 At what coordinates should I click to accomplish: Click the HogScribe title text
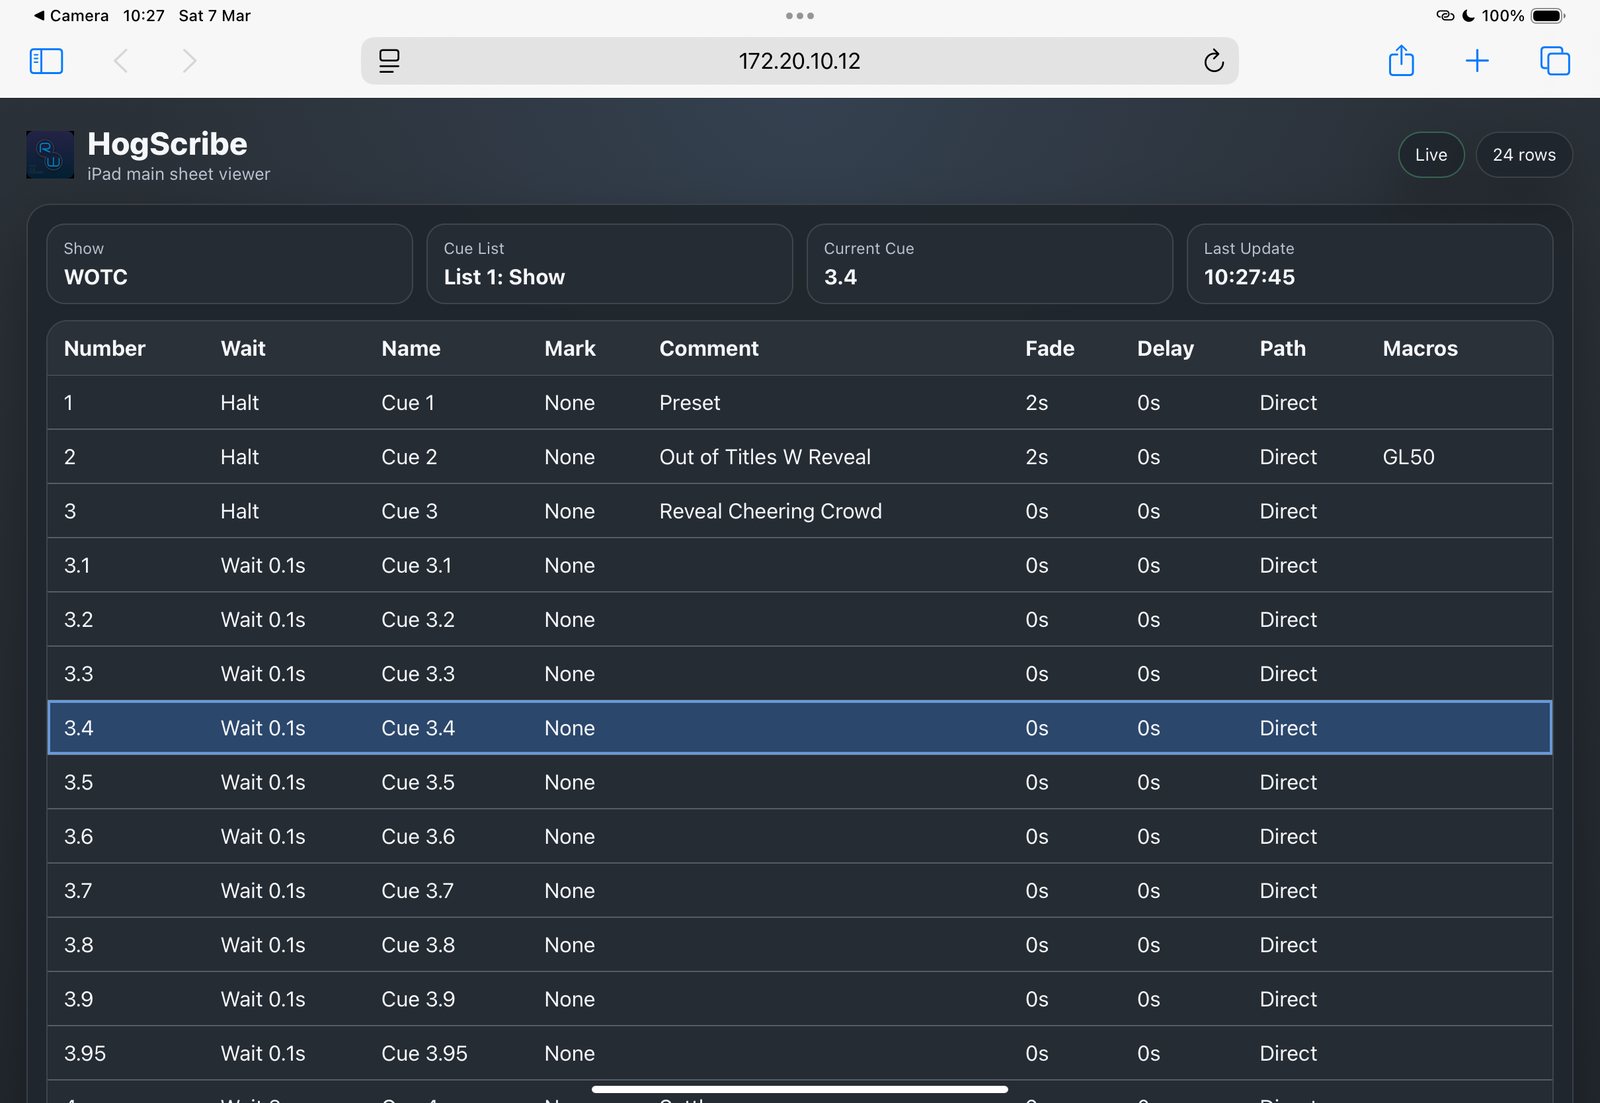(167, 144)
